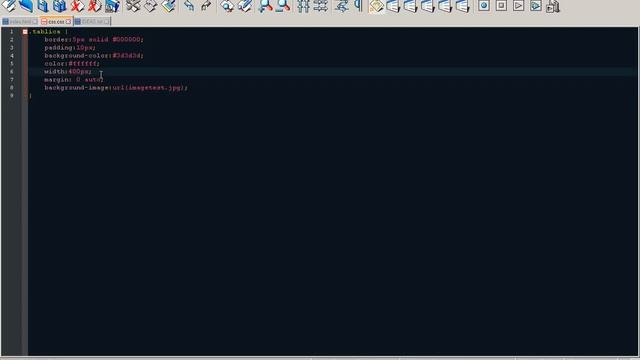Stop macro recording
Viewport: 640px width, 360px height.
click(501, 6)
